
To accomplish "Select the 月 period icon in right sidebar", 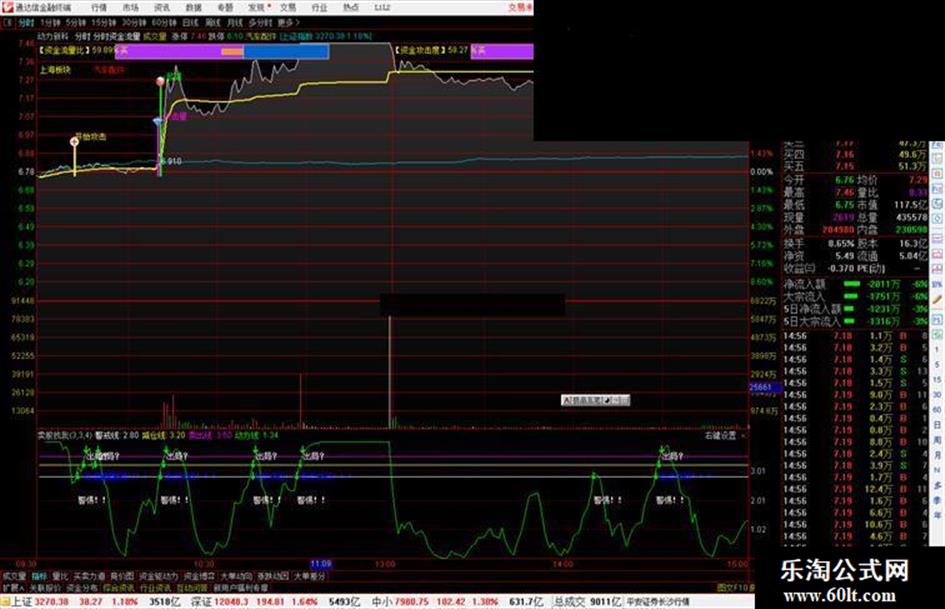I will pos(937,456).
